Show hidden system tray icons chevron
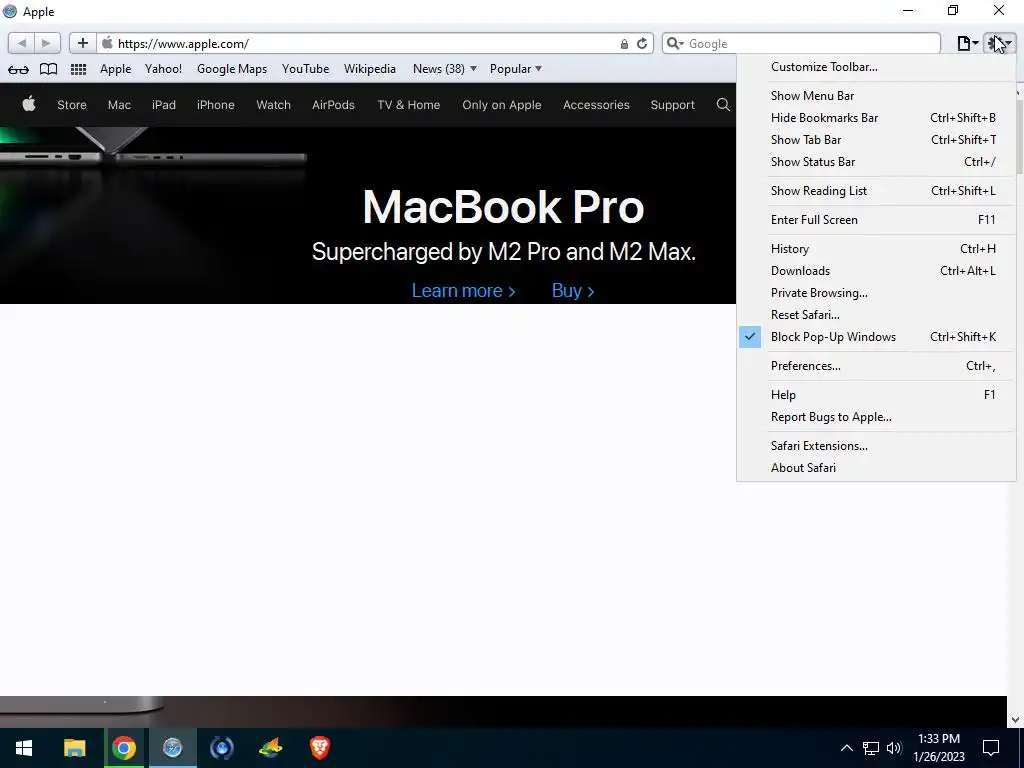The width and height of the screenshot is (1024, 768). click(x=846, y=748)
